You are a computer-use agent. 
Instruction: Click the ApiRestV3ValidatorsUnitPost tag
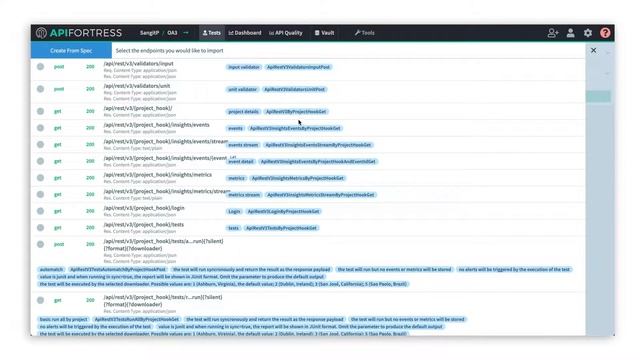[x=294, y=89]
